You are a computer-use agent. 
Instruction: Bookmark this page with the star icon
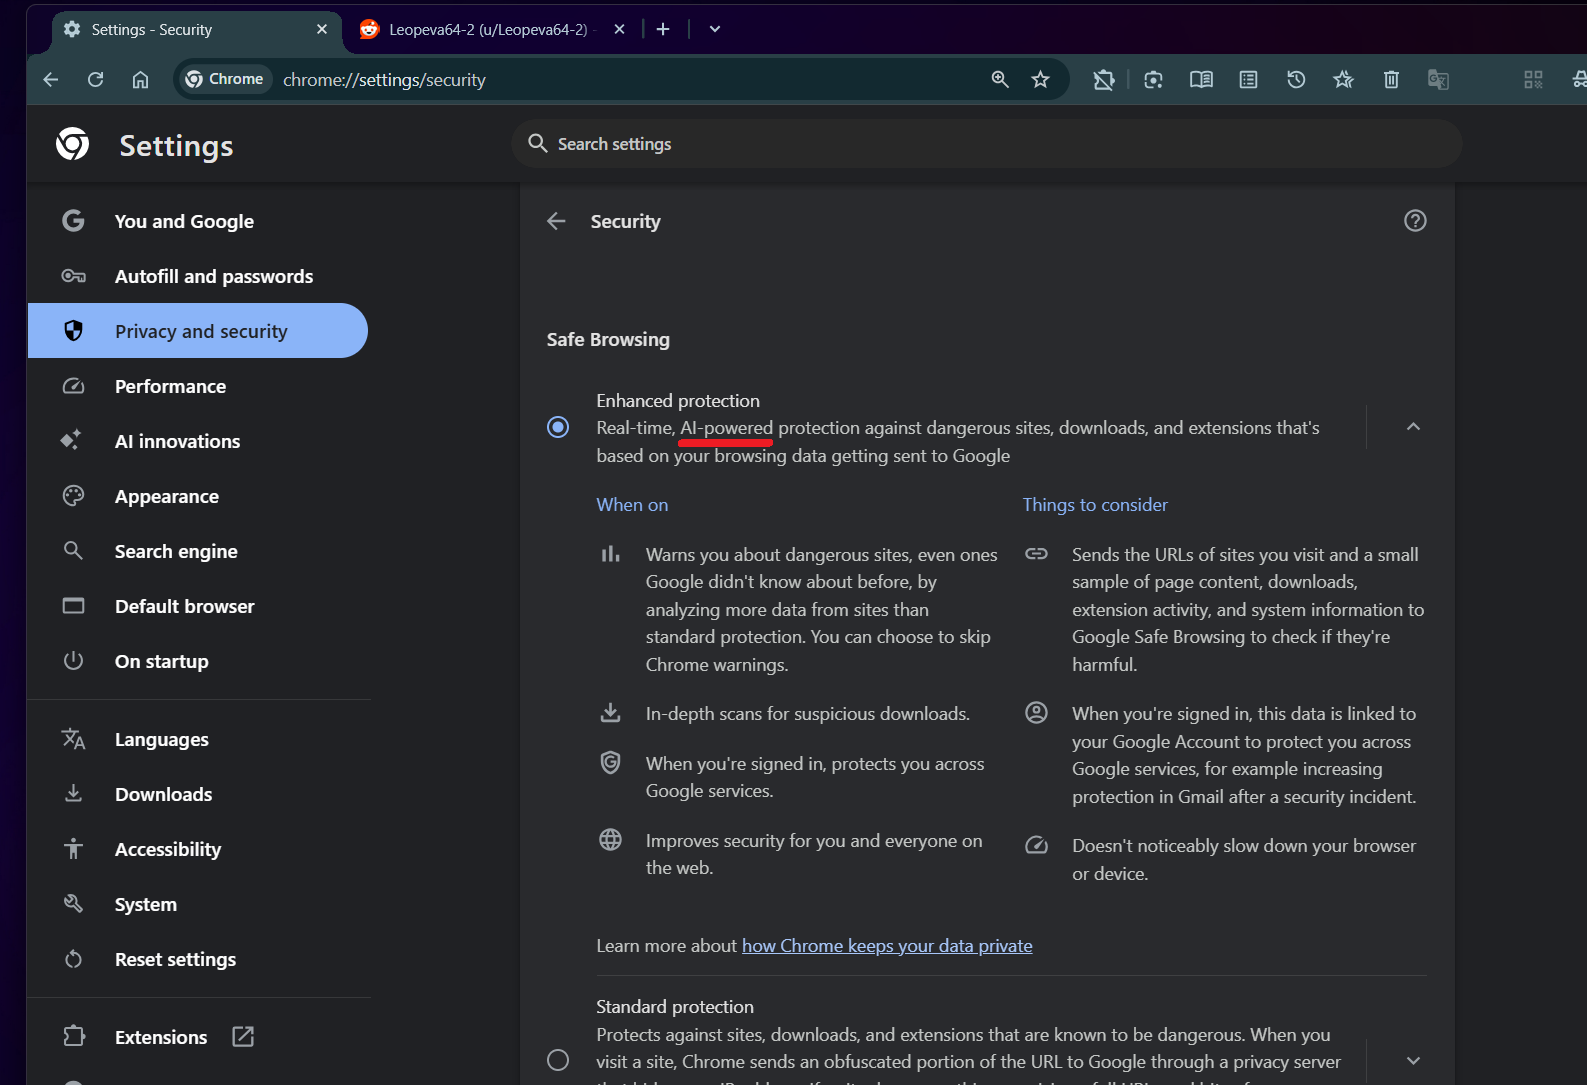[1041, 80]
